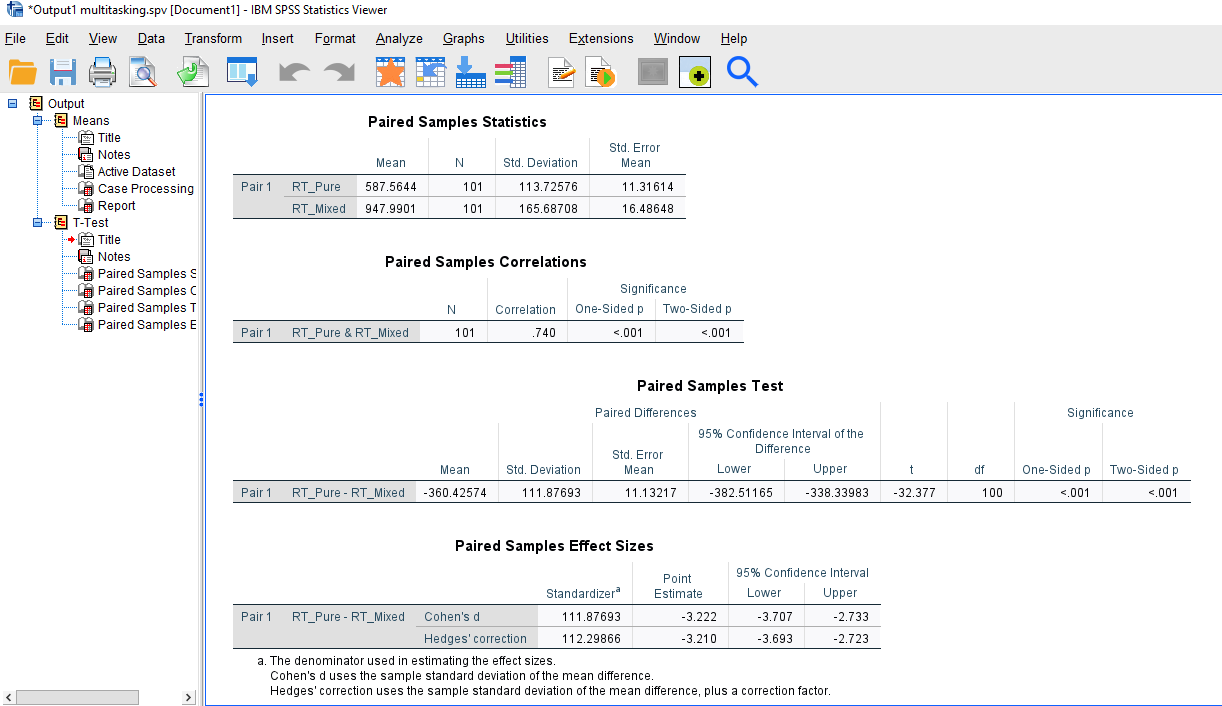Click the right arrow of outline scrollbar
This screenshot has width=1222, height=706.
tap(188, 697)
